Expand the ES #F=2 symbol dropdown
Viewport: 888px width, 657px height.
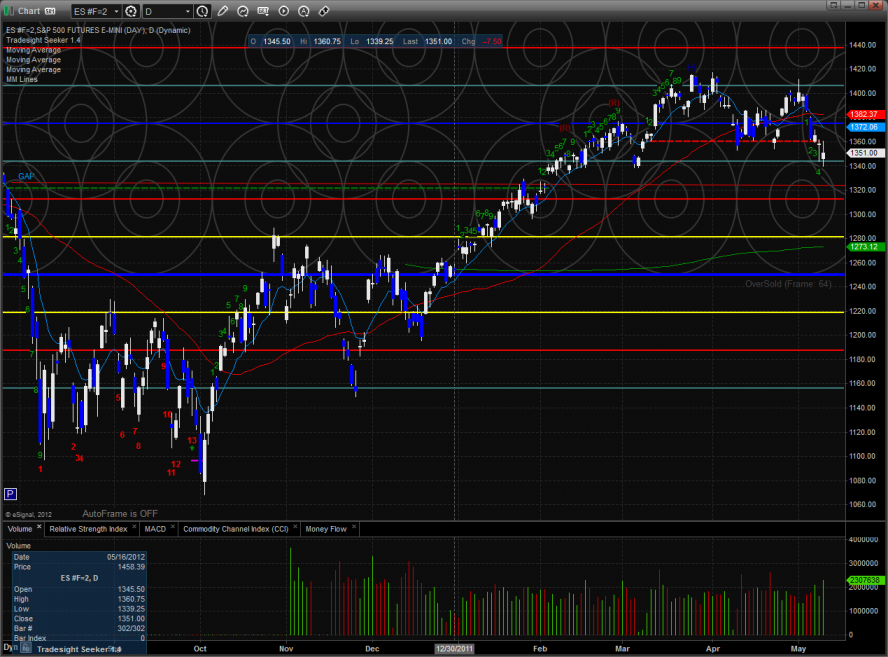click(116, 11)
